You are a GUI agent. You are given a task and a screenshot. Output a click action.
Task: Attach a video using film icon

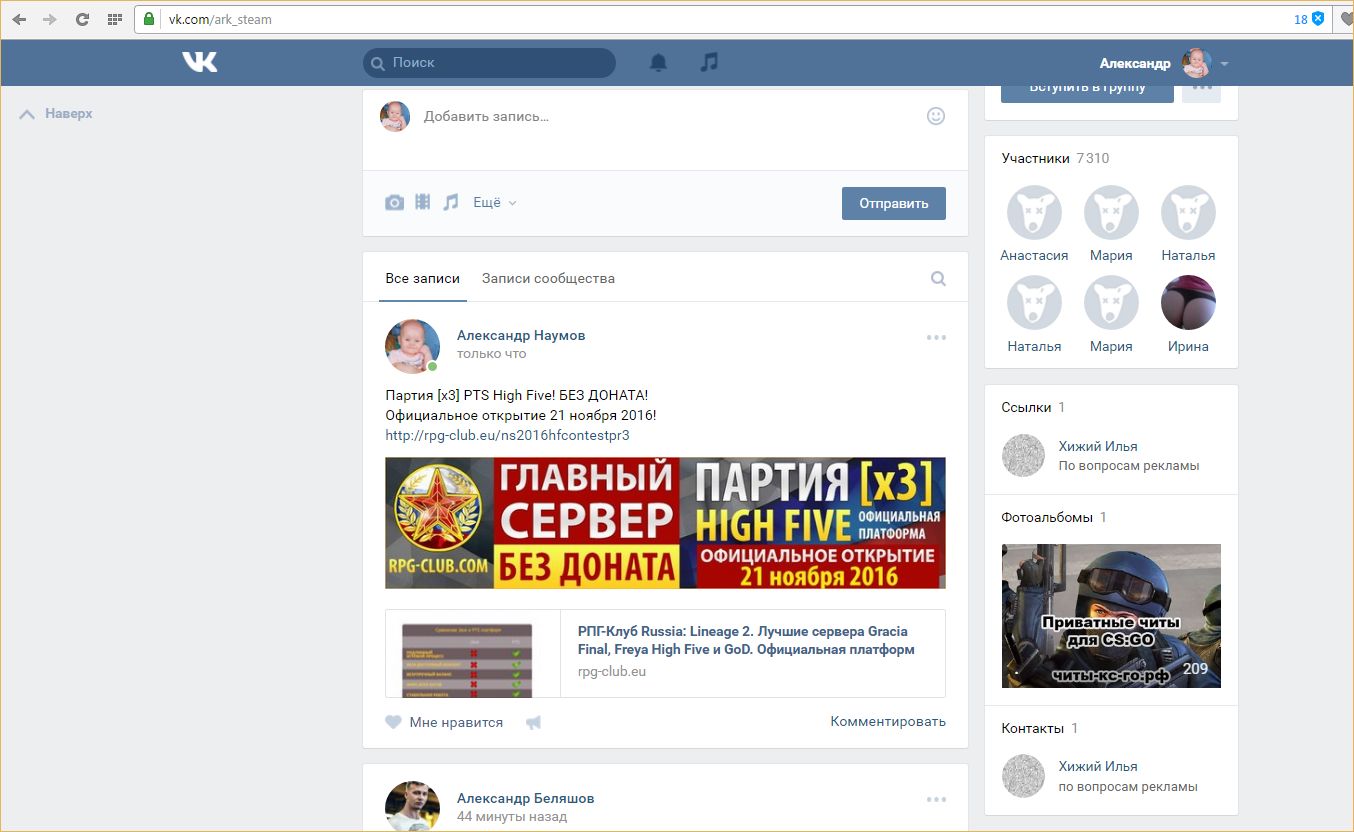[x=423, y=202]
